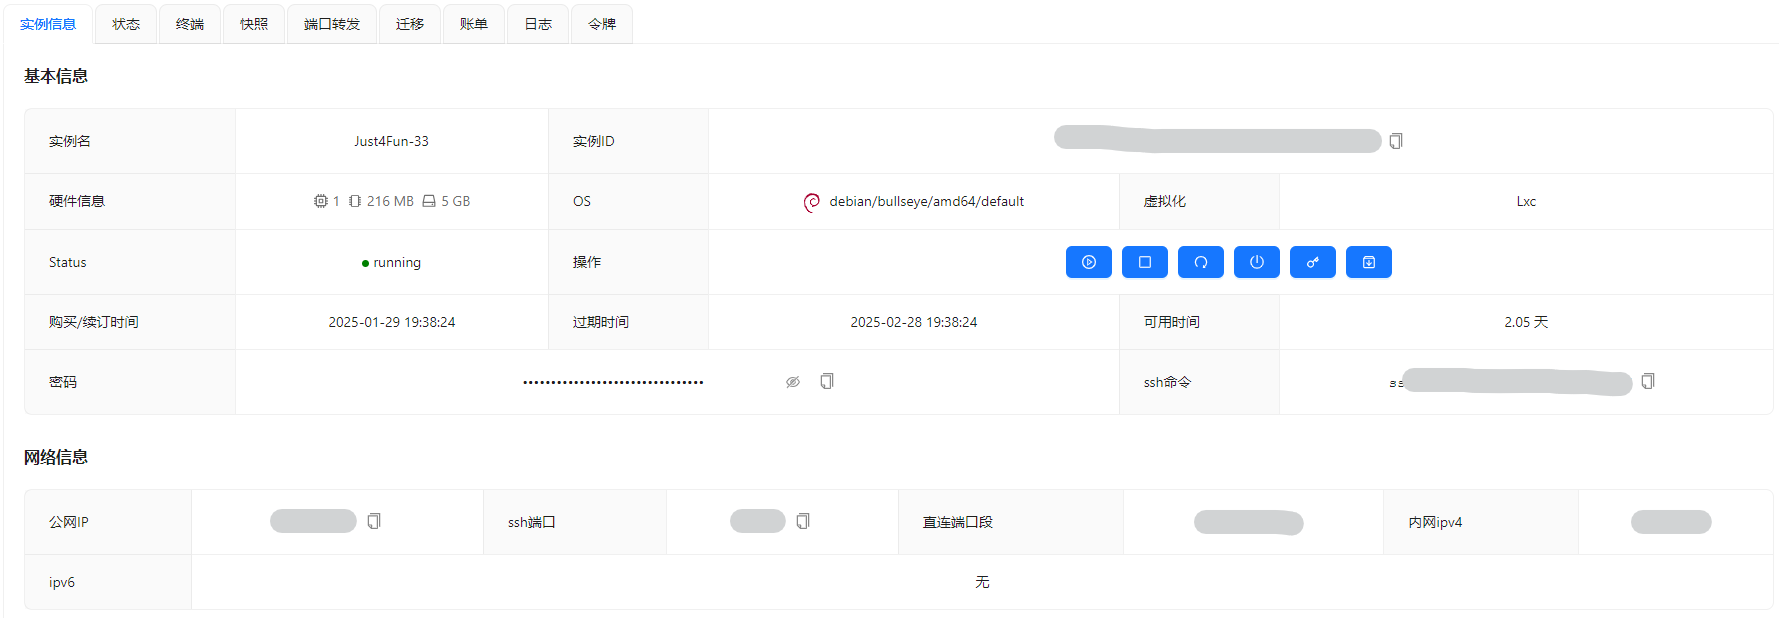Click the 网络信息 section heading
The image size is (1779, 618).
[56, 457]
